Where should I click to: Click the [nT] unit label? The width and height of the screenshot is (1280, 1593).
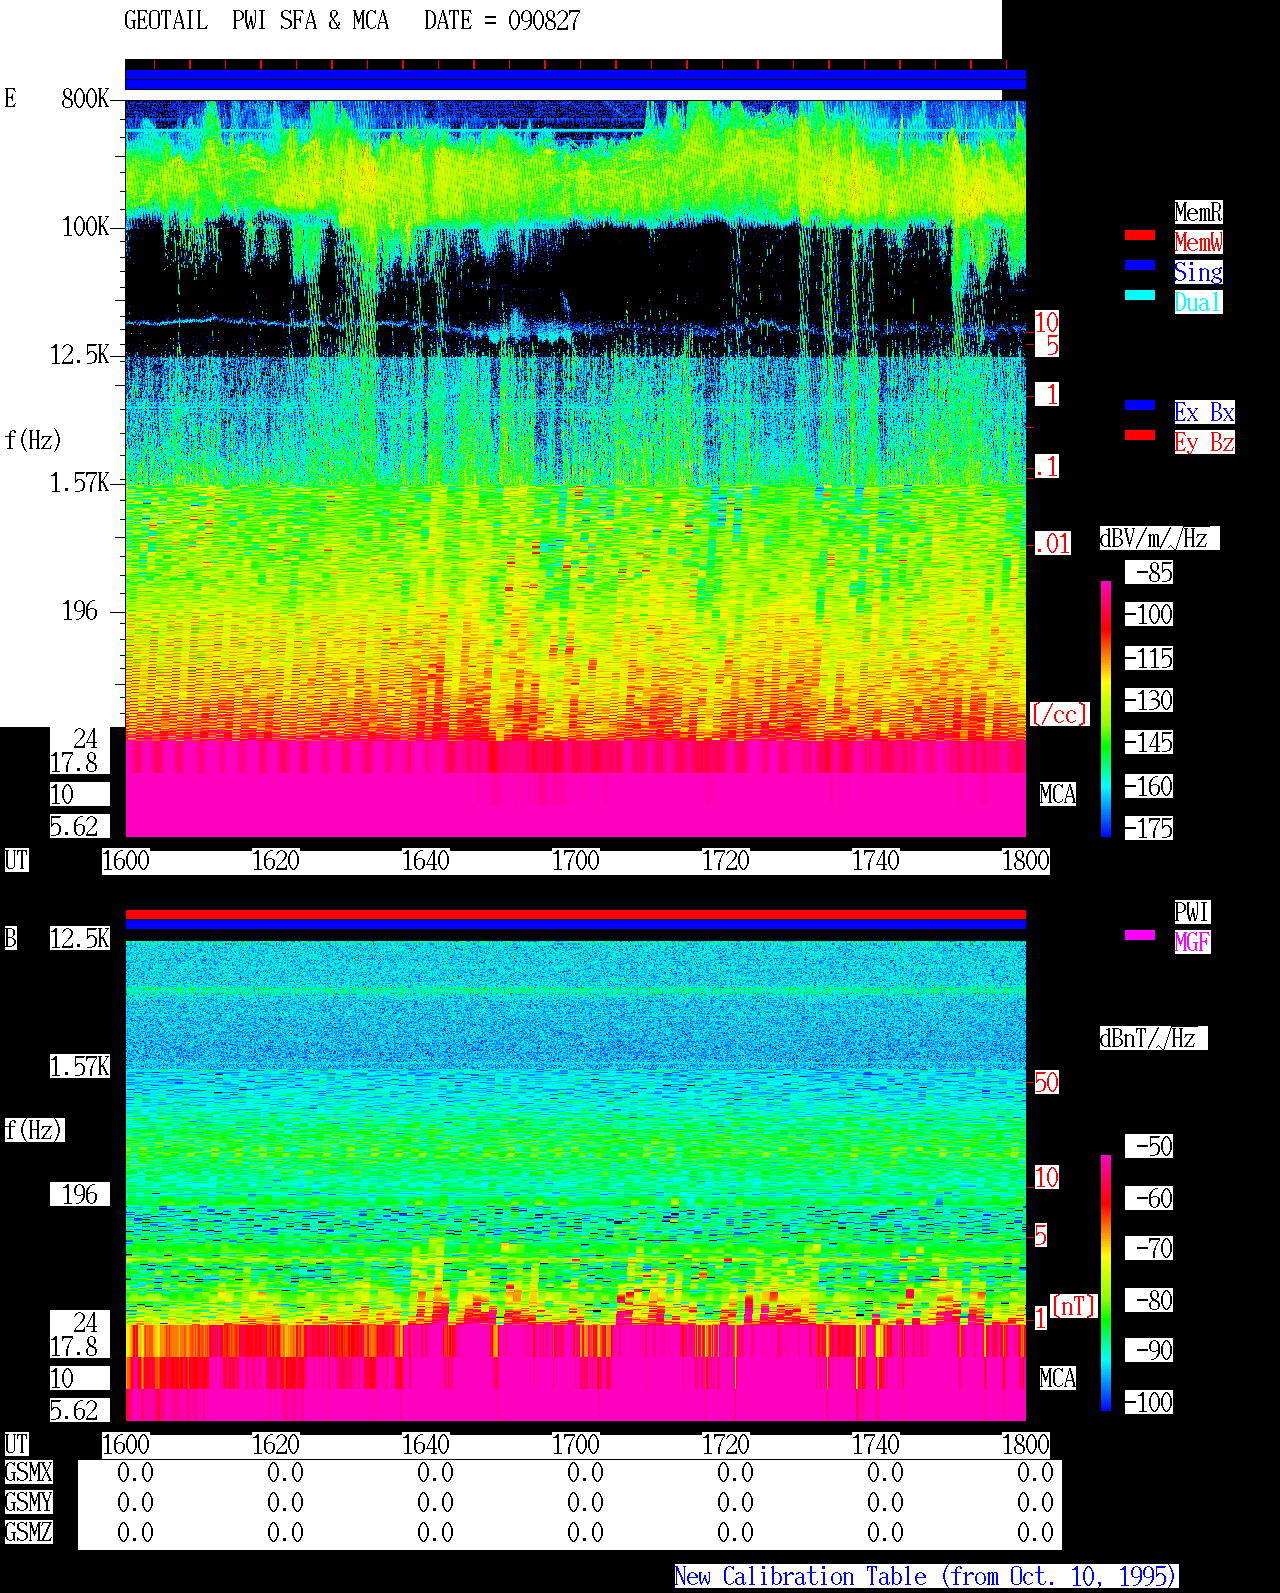(1074, 1306)
